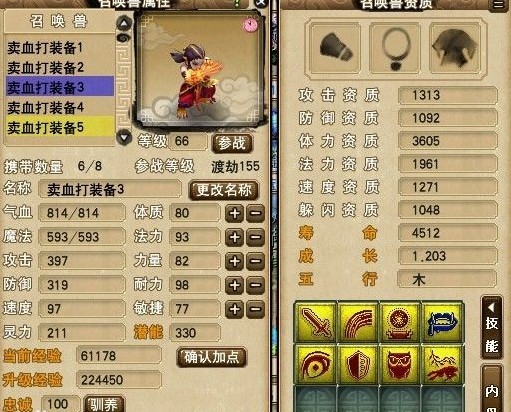Select the red eye swirl skill
511x412 pixels.
(315, 364)
